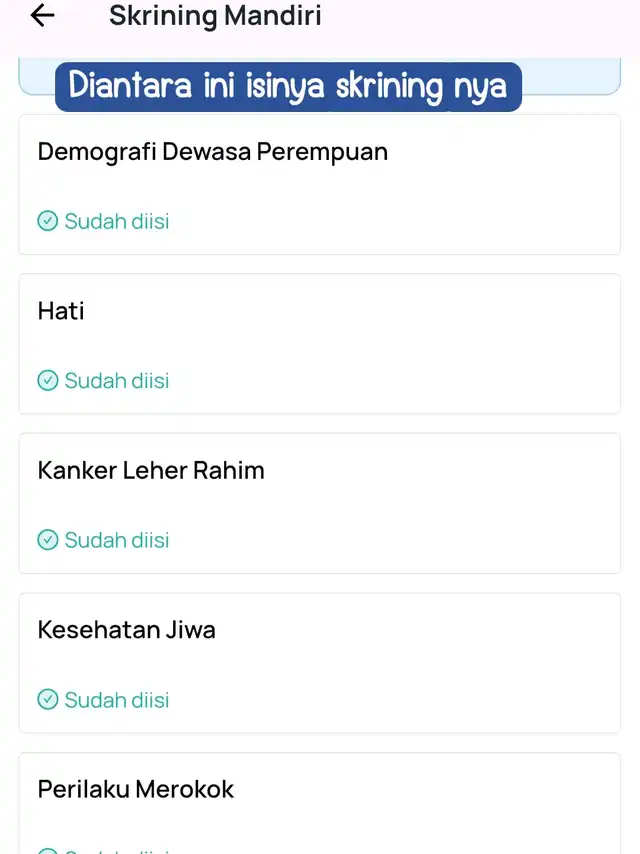Viewport: 640px width, 854px height.
Task: Click the checkmark icon under Hati
Action: pyautogui.click(x=47, y=381)
